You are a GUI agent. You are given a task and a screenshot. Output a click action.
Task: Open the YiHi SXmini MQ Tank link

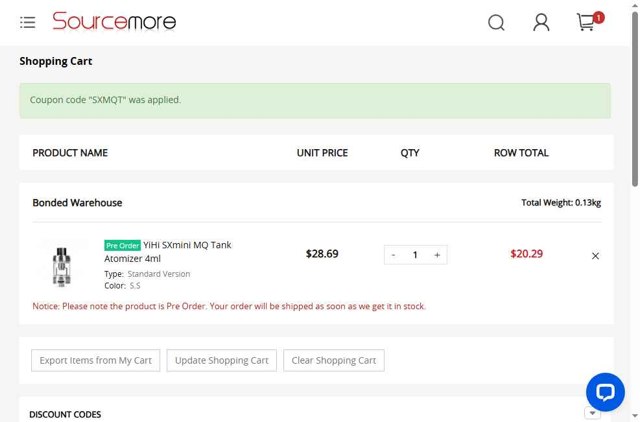[x=168, y=251]
